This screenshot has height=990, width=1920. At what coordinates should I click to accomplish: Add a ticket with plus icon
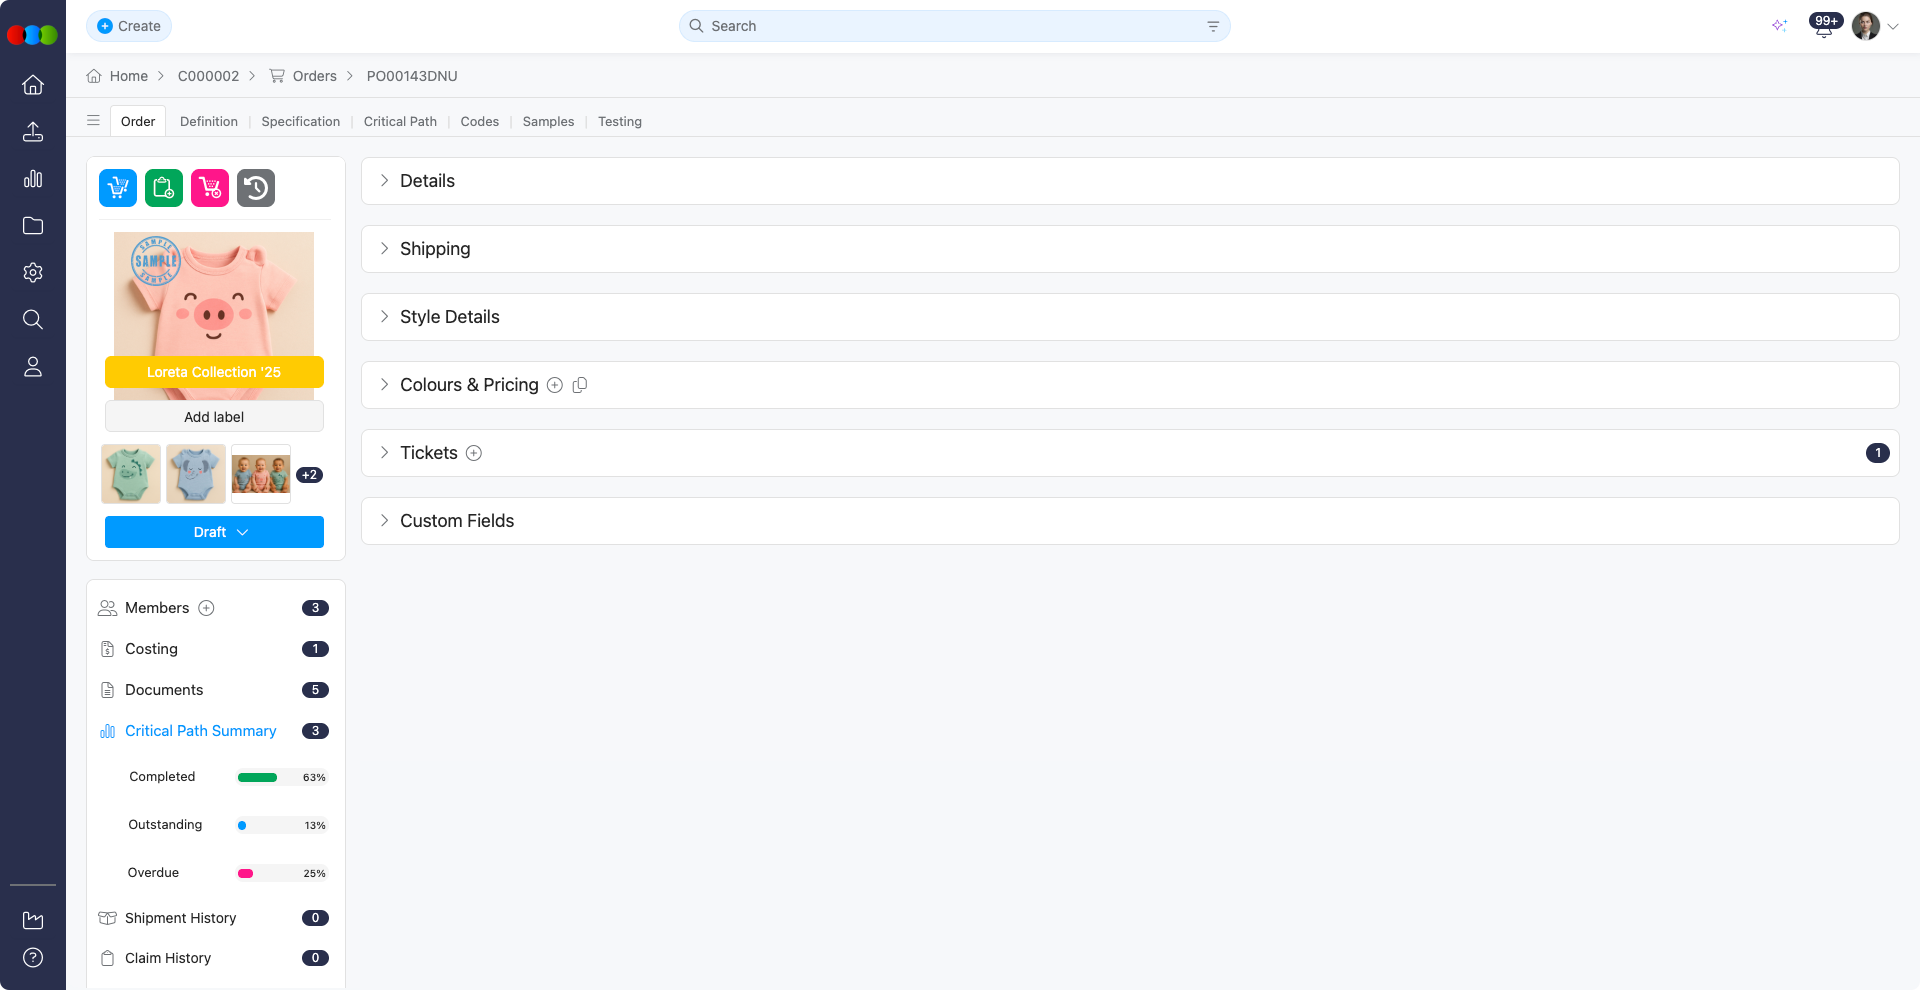click(x=474, y=453)
